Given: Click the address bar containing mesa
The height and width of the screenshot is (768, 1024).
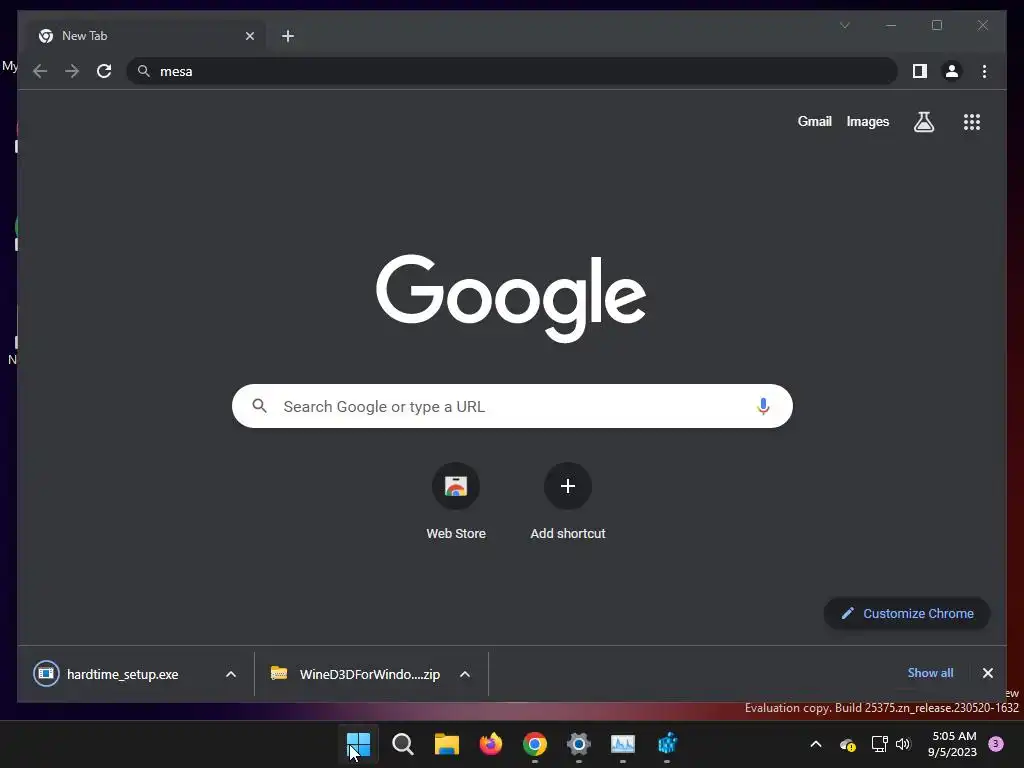Looking at the screenshot, I should tap(512, 71).
